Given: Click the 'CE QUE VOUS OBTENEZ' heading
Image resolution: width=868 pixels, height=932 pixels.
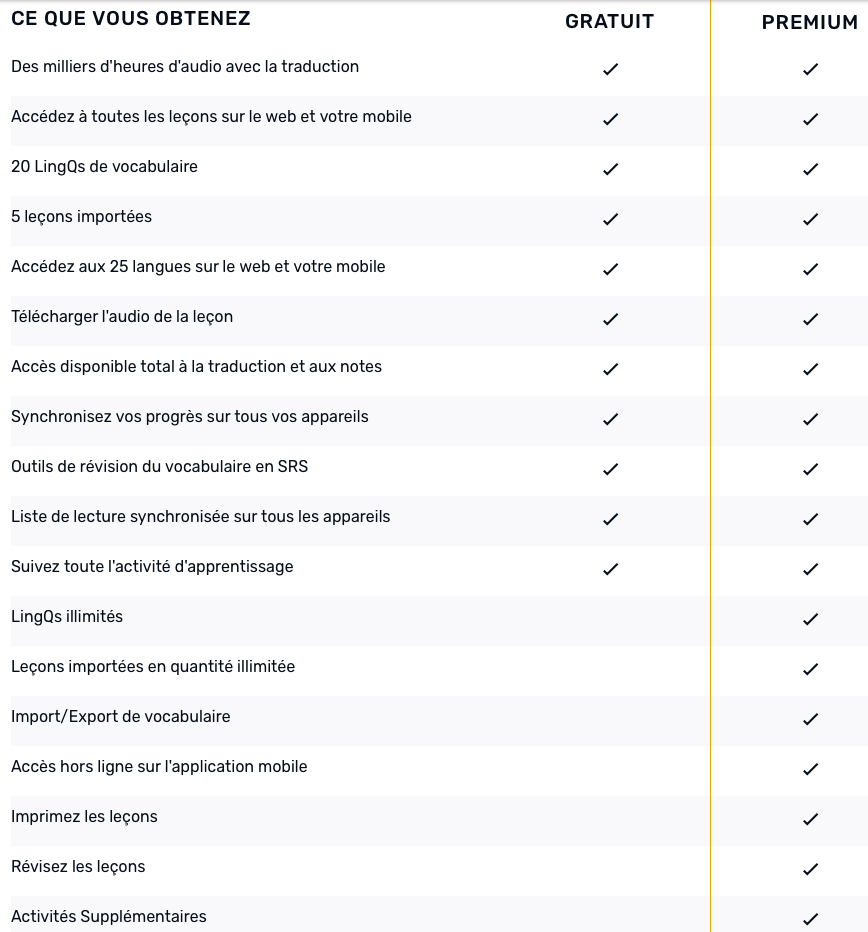Looking at the screenshot, I should point(131,19).
